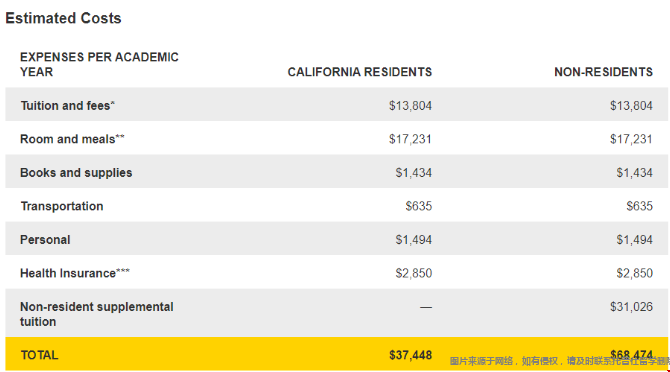670x372 pixels.
Task: Click the non-resident $17,231 room value
Action: coord(631,139)
